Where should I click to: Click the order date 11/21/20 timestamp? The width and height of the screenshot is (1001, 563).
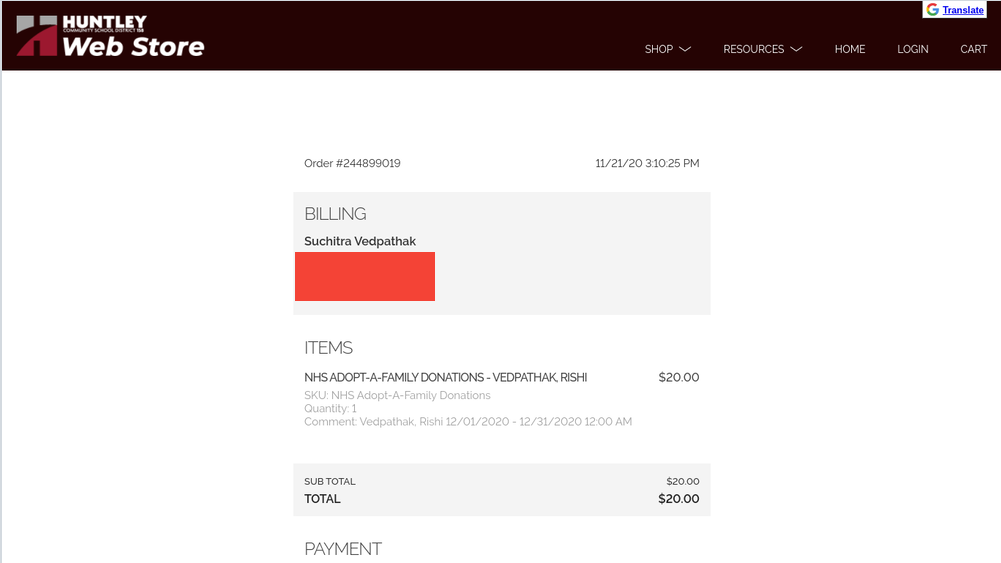(647, 163)
